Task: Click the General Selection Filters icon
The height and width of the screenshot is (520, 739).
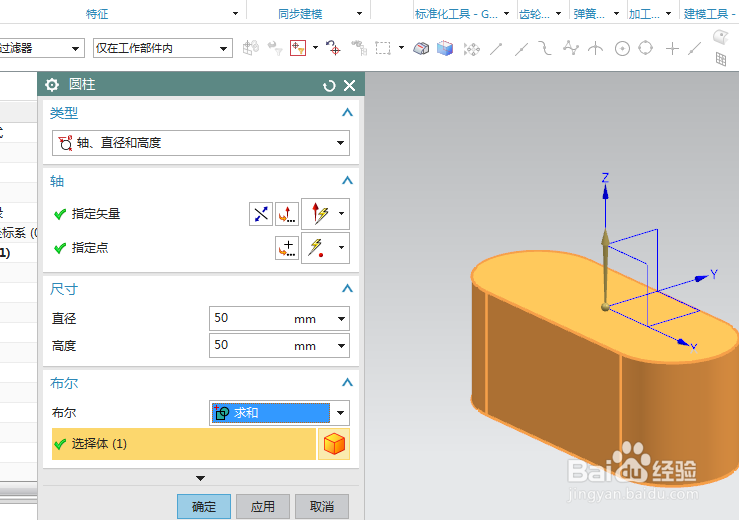Action: 251,48
